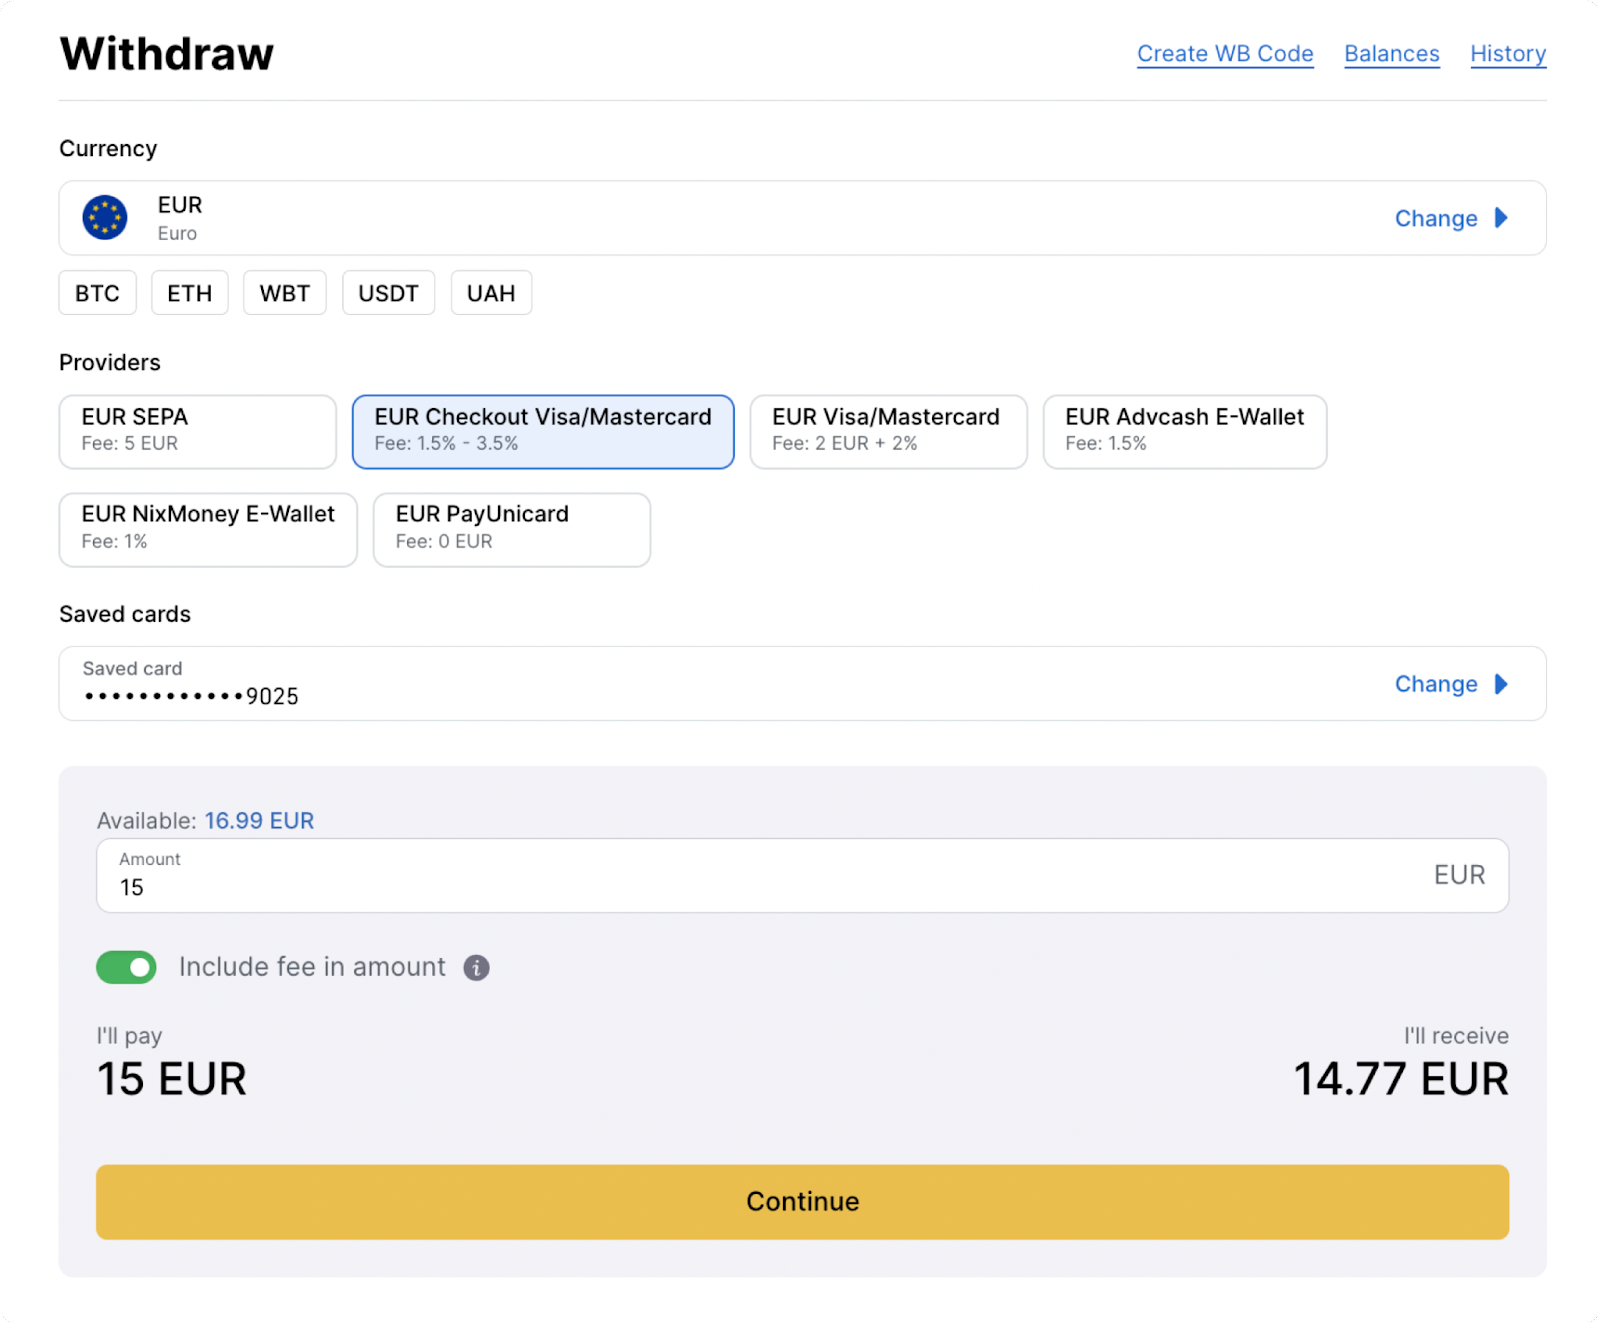Open the Balances link
This screenshot has width=1600, height=1323.
pyautogui.click(x=1392, y=54)
